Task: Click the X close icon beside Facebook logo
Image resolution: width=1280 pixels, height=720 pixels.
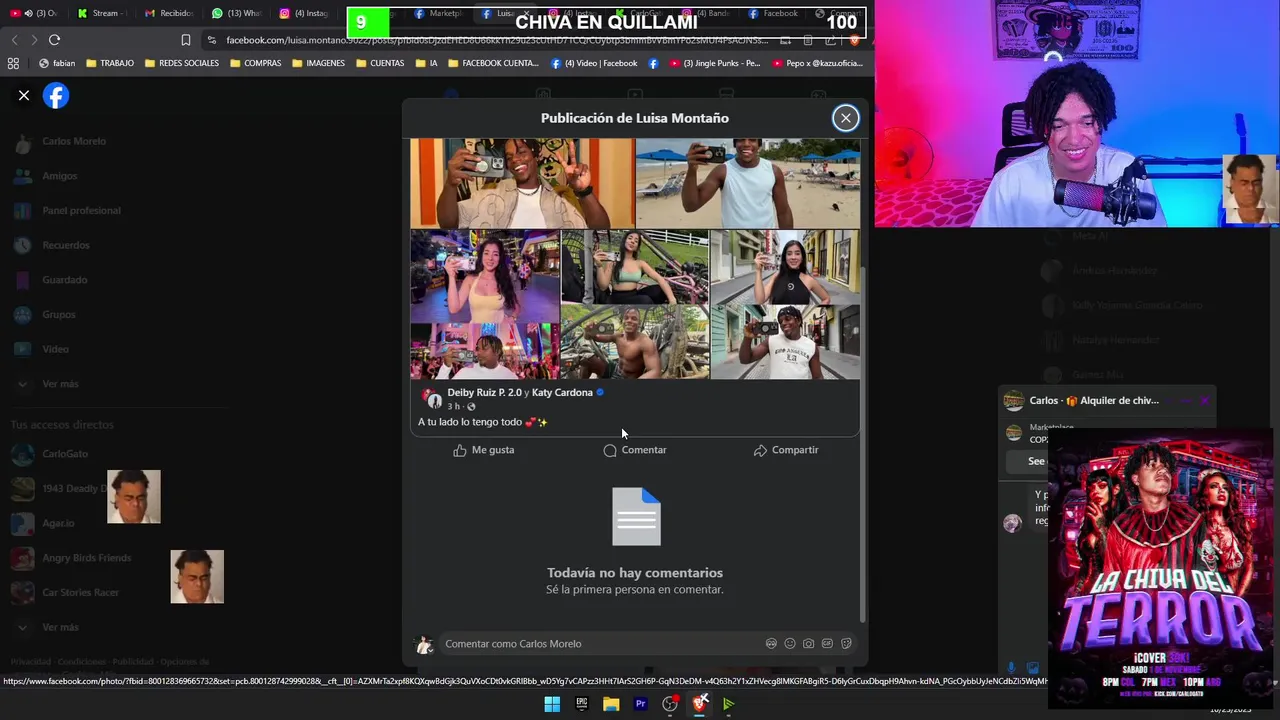Action: (24, 96)
